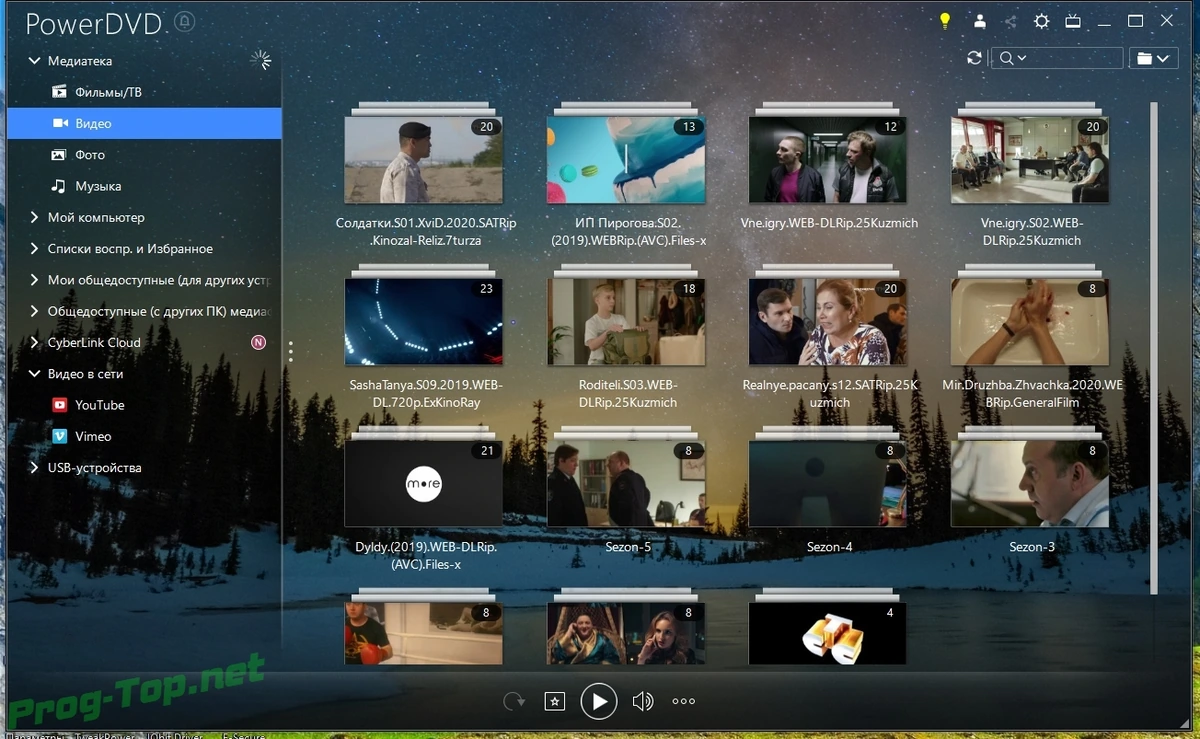Click the Sezon-5 folder label
This screenshot has height=739, width=1200.
(x=628, y=547)
